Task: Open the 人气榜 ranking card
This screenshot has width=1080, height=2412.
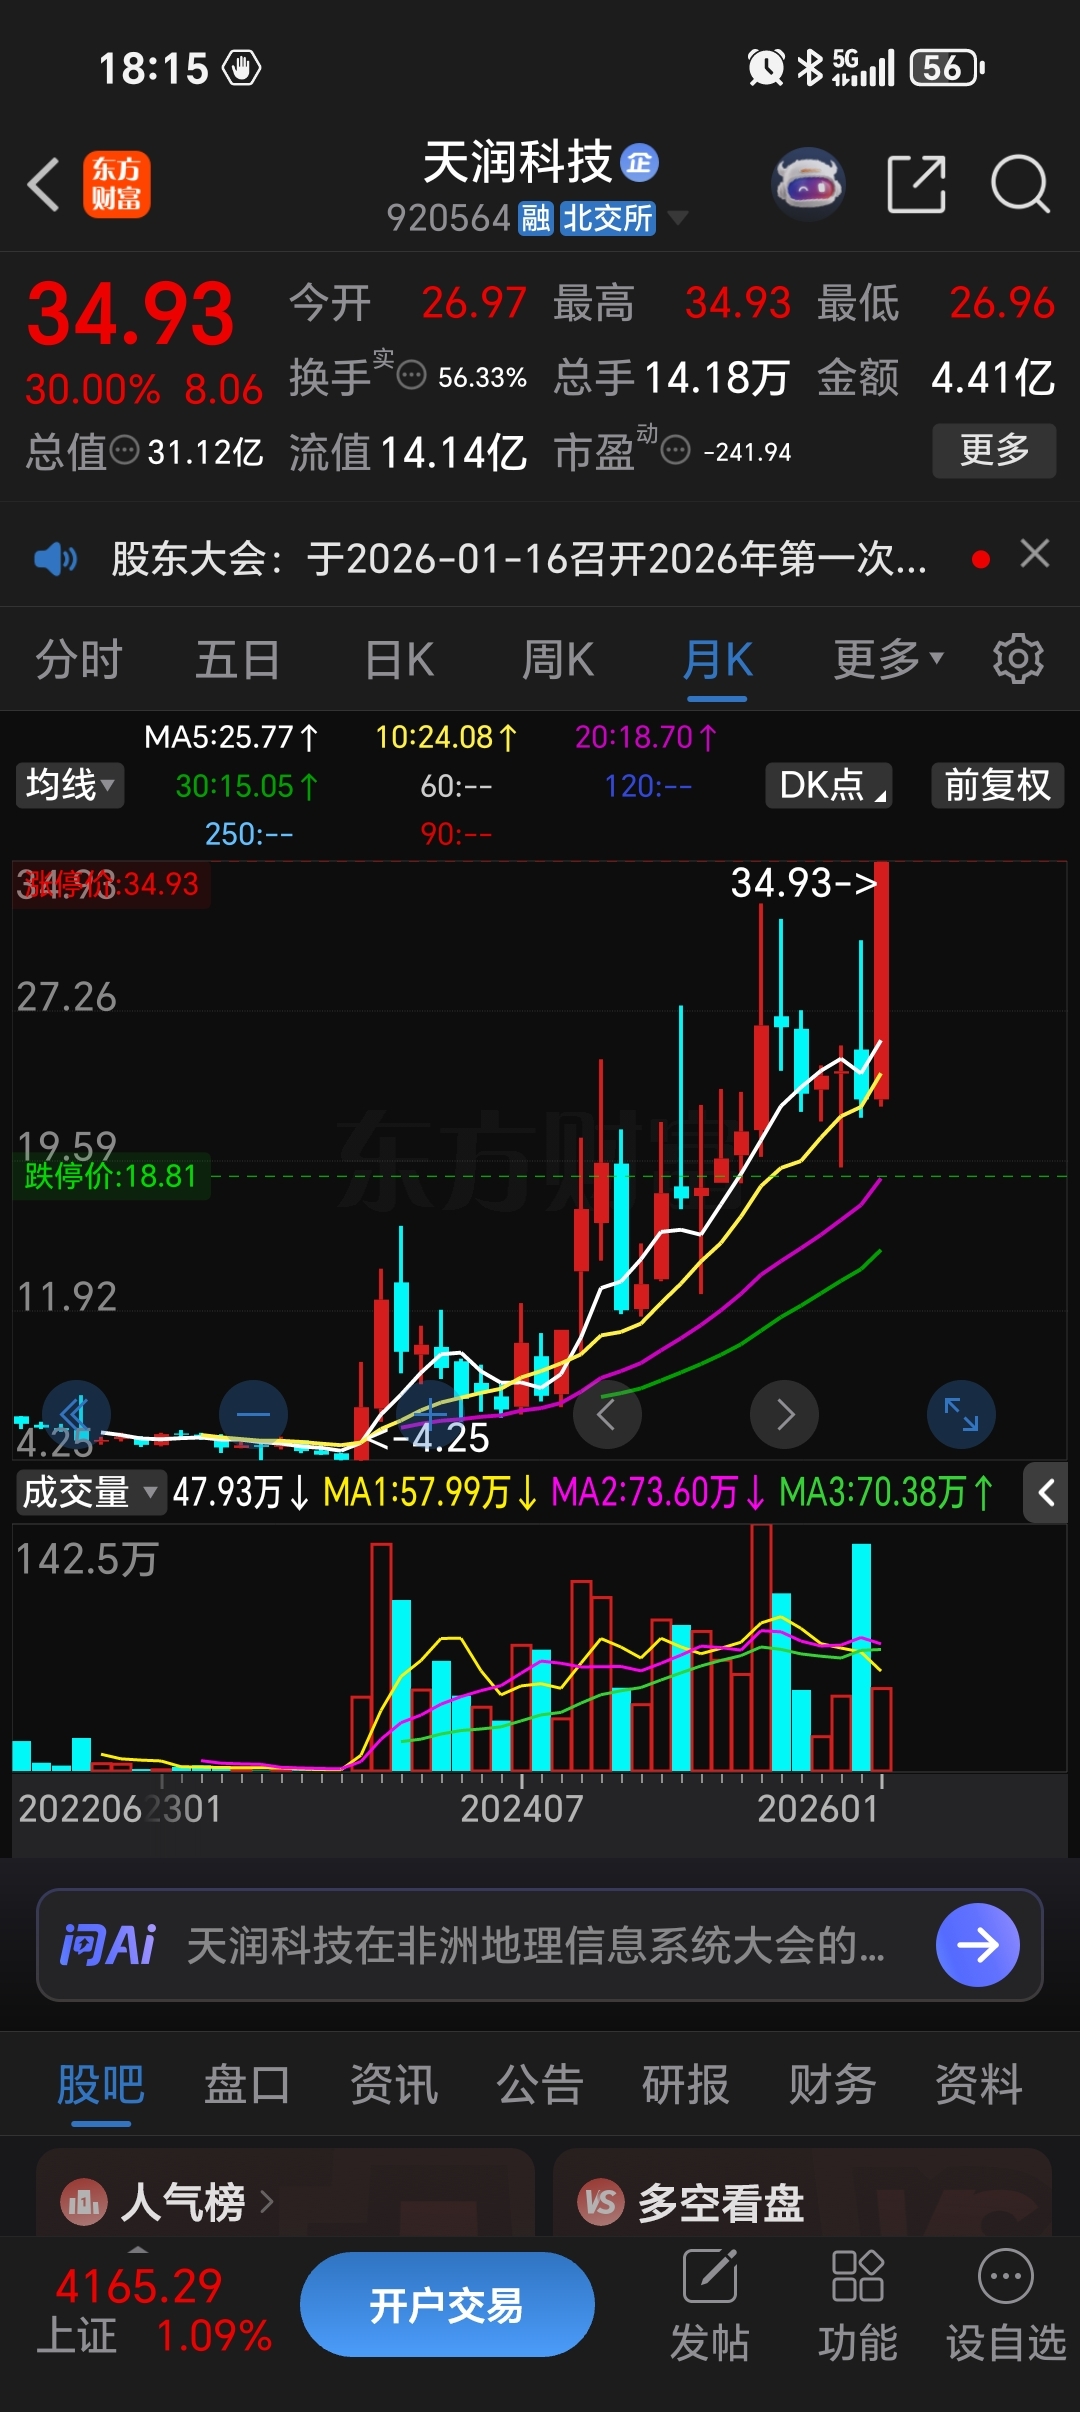Action: pos(285,2192)
